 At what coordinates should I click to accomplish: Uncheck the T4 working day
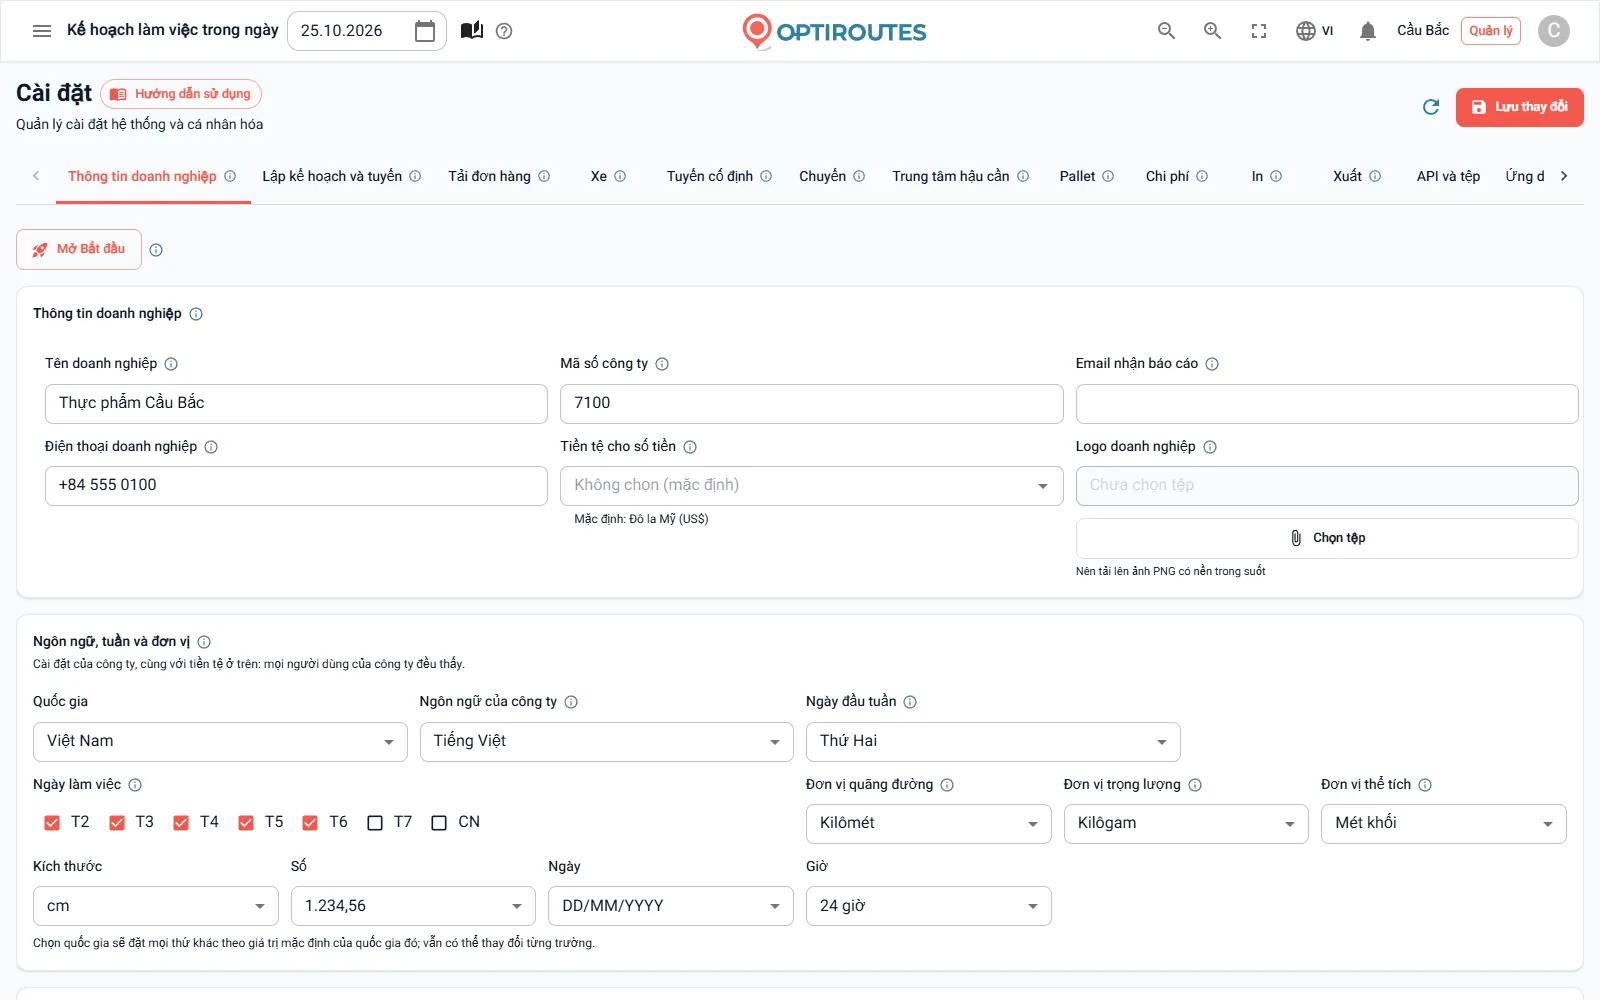click(181, 823)
